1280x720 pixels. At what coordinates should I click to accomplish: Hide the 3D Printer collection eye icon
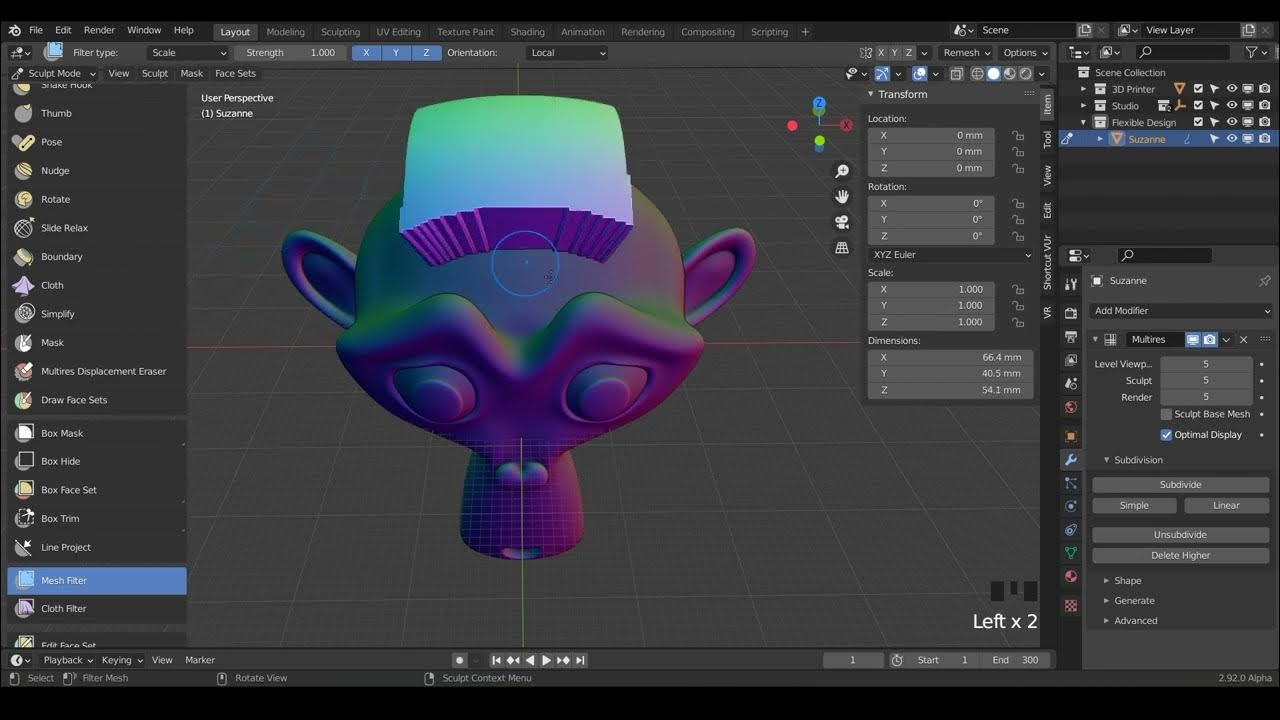point(1232,89)
